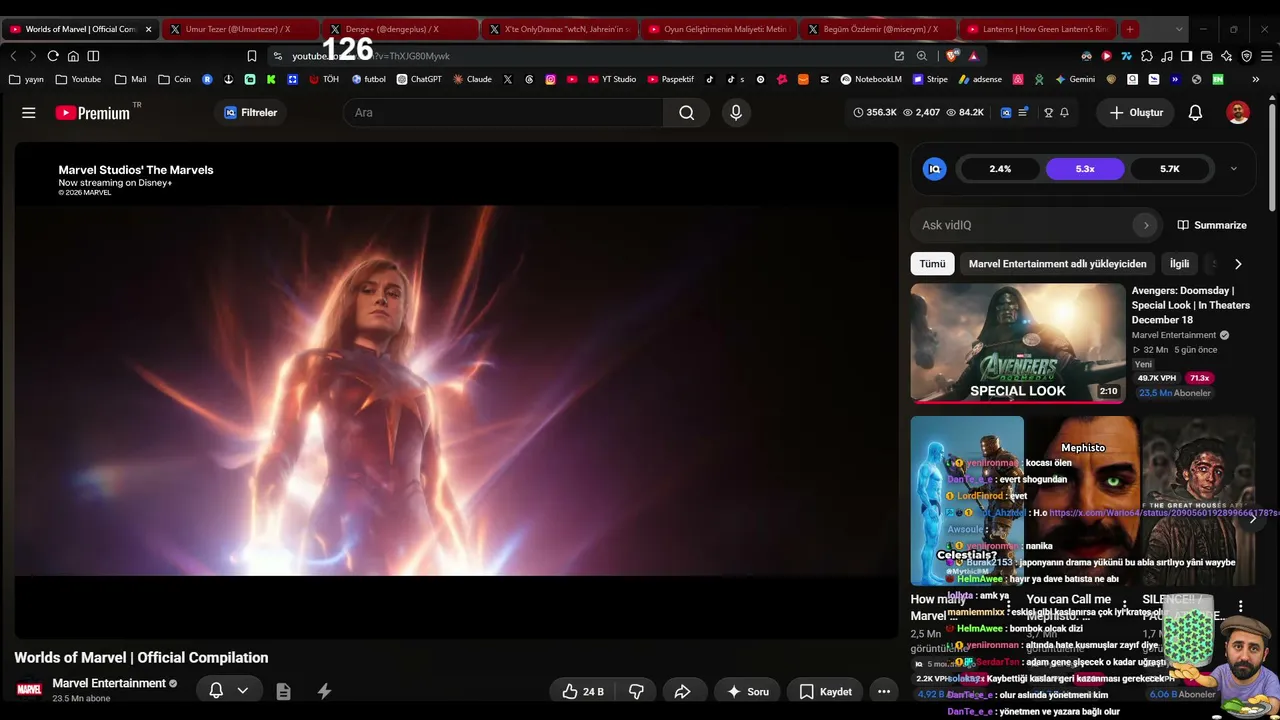Switch to the Umur Tezer X tab
This screenshot has width=1280, height=720.
point(240,29)
